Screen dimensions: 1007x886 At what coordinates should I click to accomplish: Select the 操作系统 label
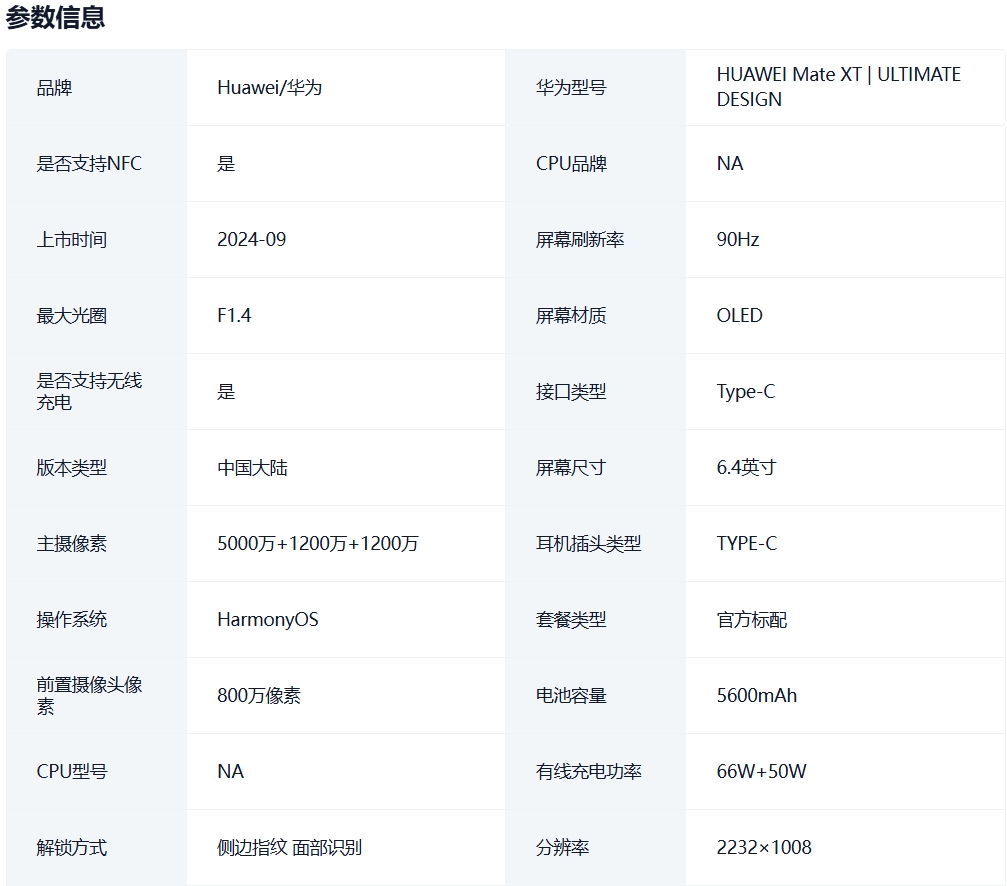71,619
